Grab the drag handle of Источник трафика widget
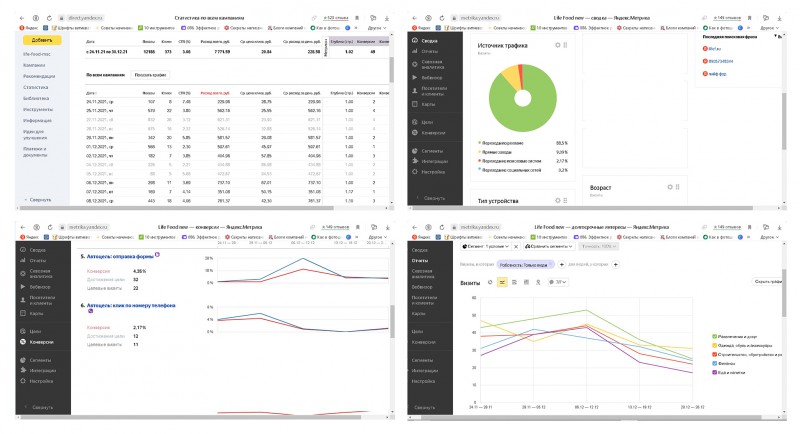 click(x=565, y=45)
